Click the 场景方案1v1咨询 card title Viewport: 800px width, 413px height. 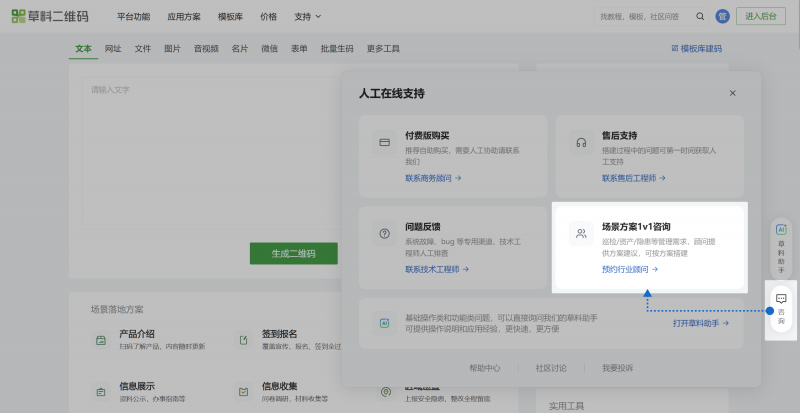636,227
